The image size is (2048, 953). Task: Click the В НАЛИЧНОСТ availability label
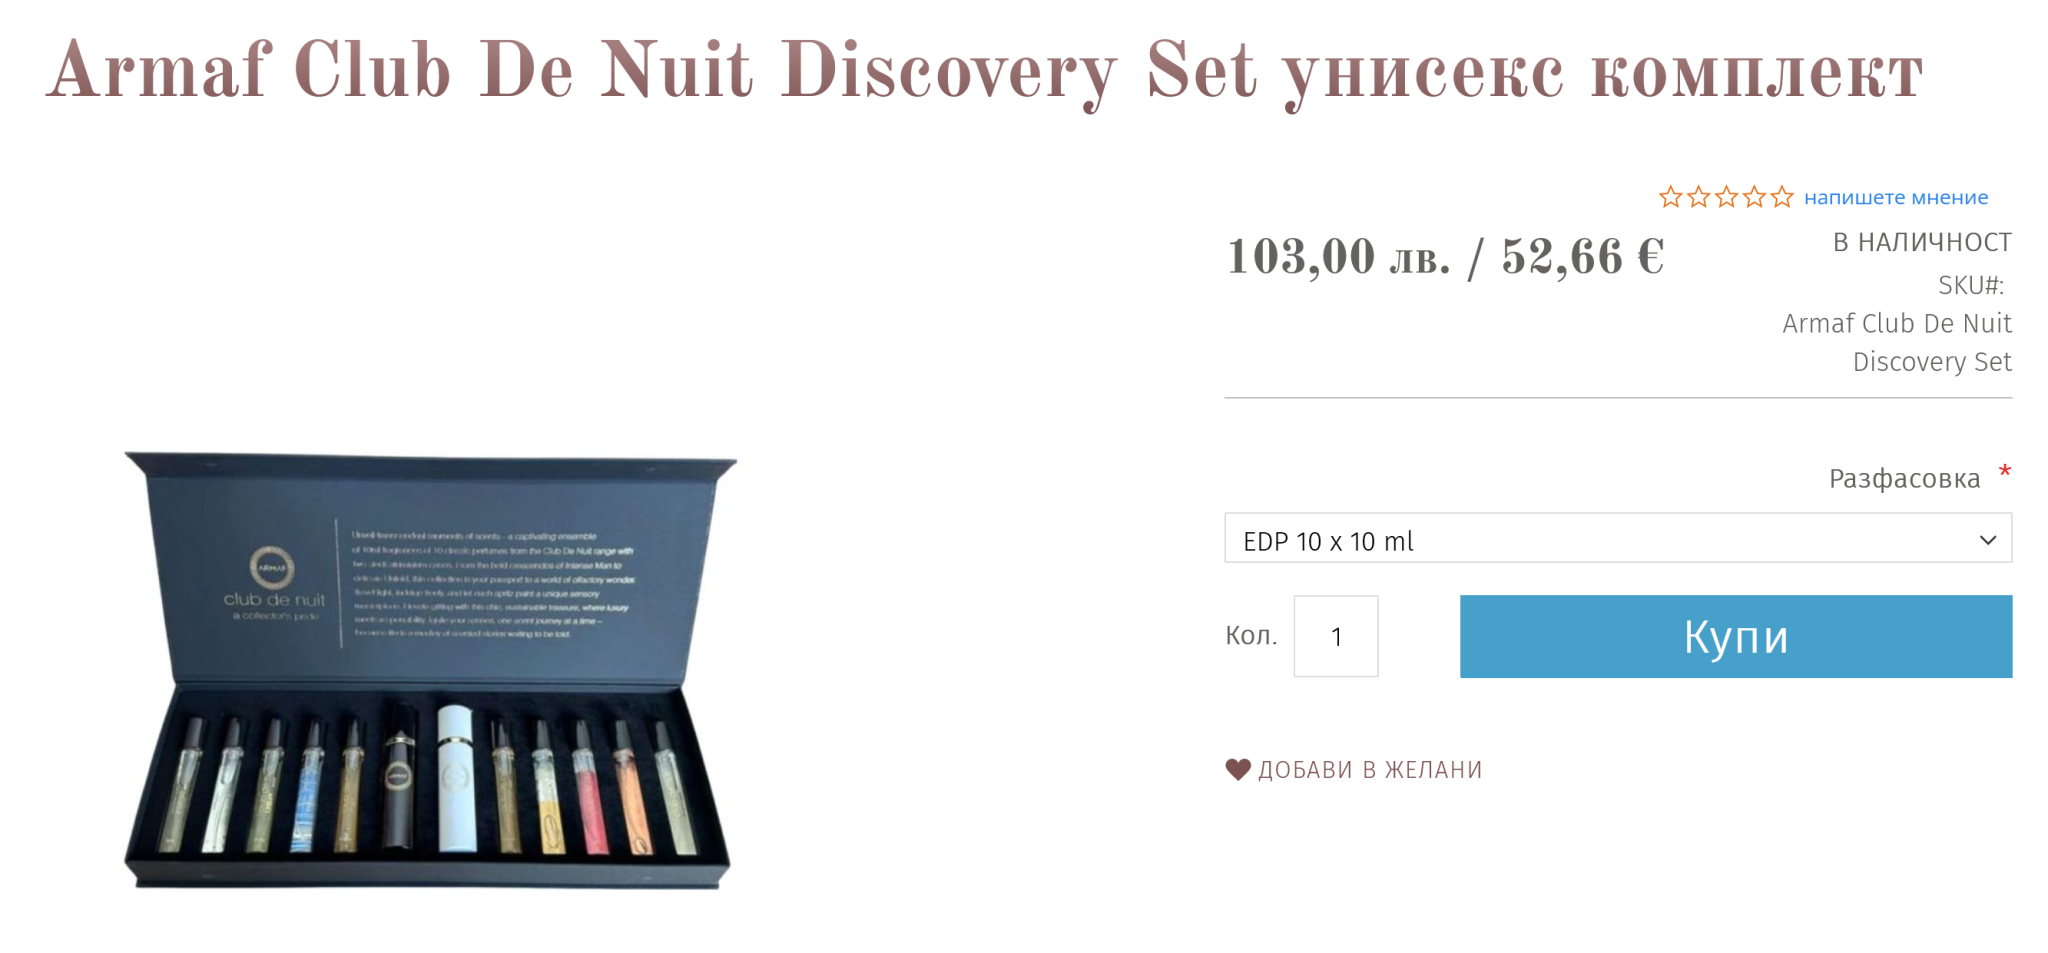coord(1922,242)
